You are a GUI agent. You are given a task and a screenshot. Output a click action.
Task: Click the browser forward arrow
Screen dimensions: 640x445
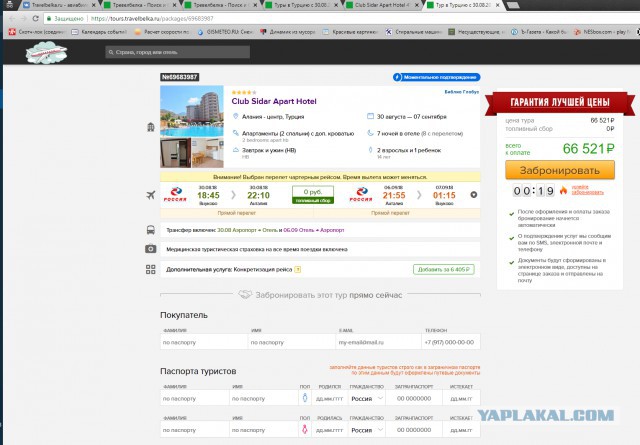tap(23, 18)
